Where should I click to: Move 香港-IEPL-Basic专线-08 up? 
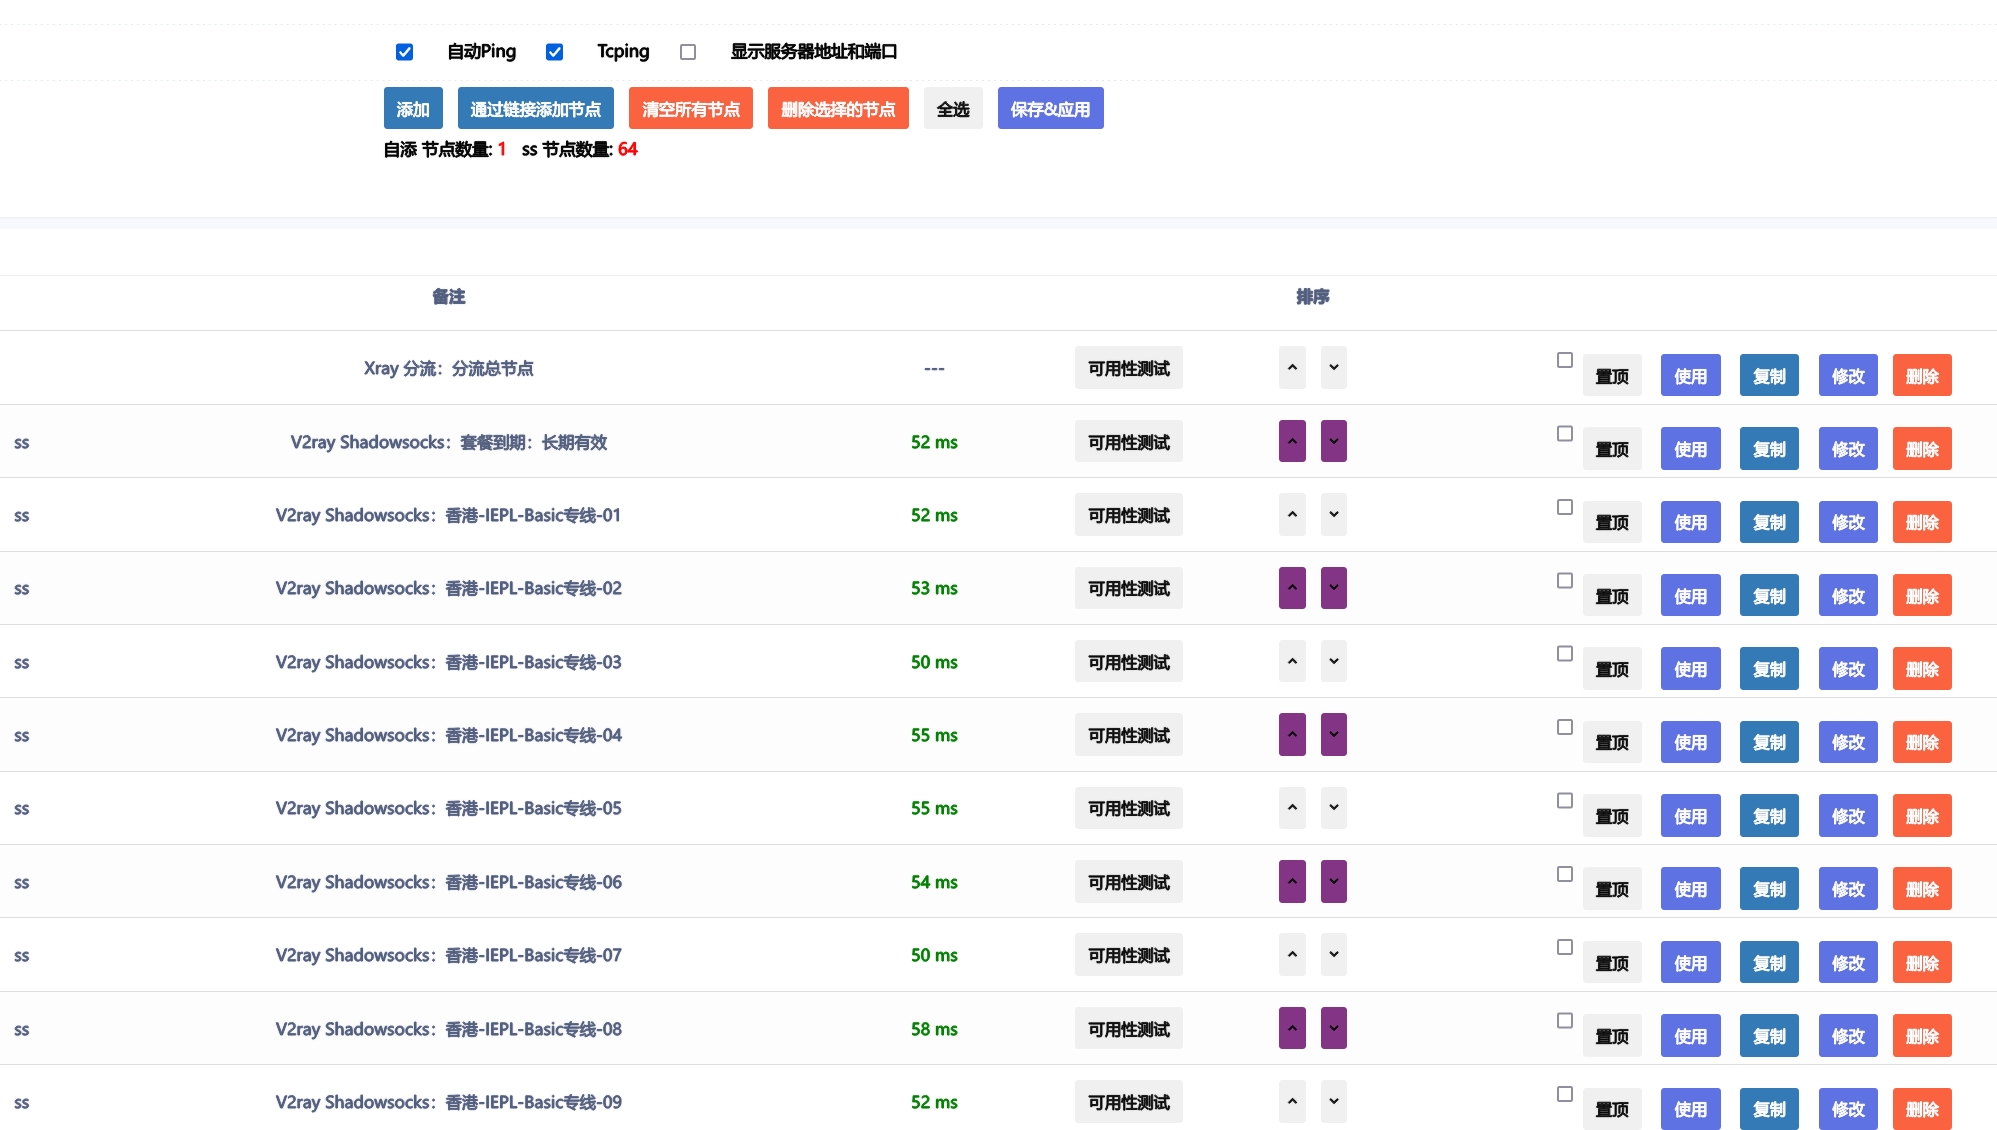(x=1292, y=1028)
